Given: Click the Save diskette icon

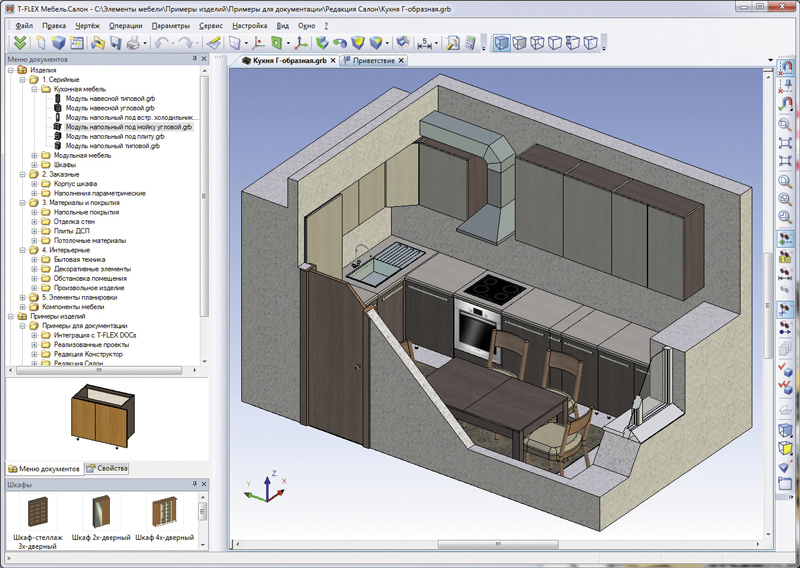Looking at the screenshot, I should click(x=115, y=43).
